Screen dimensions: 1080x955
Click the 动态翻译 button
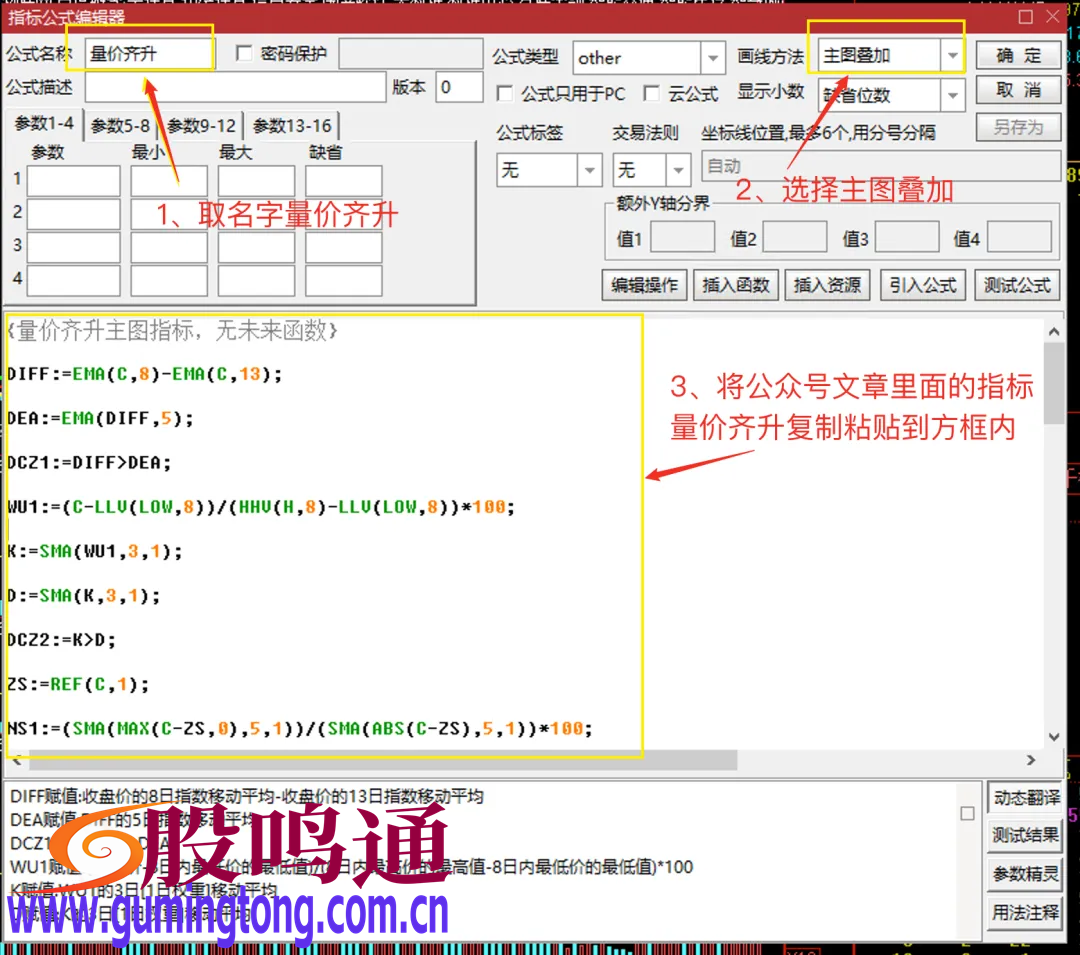click(x=1024, y=797)
